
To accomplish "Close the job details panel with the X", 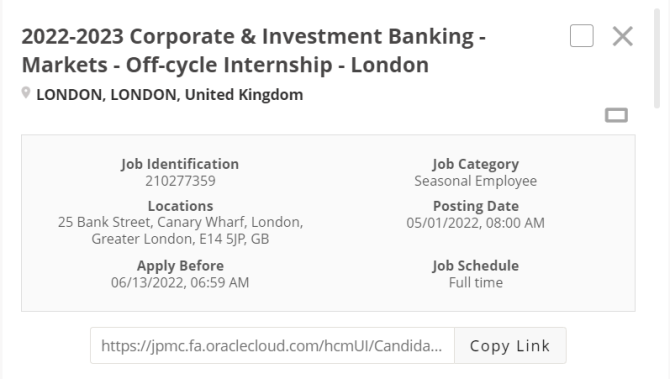I will tap(623, 36).
